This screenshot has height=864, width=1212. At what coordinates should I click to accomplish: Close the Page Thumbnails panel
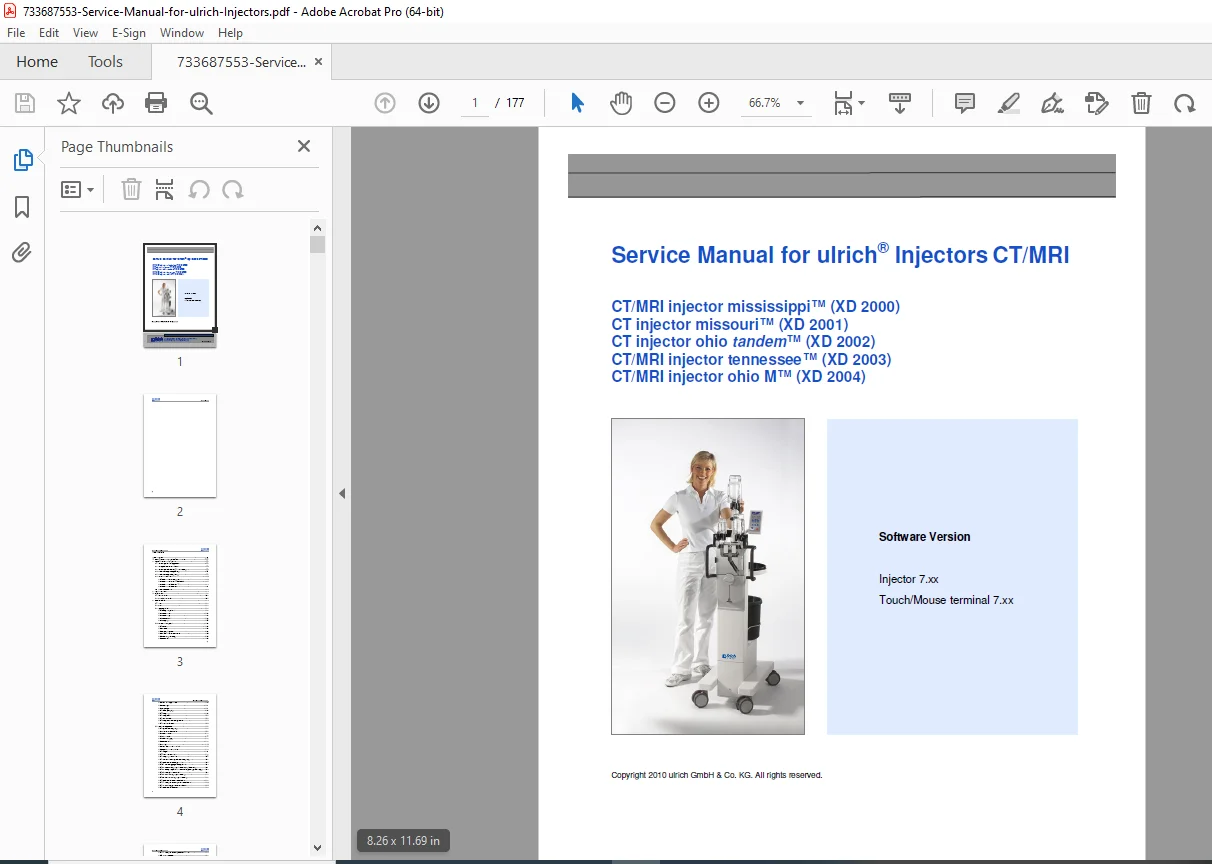coord(304,146)
